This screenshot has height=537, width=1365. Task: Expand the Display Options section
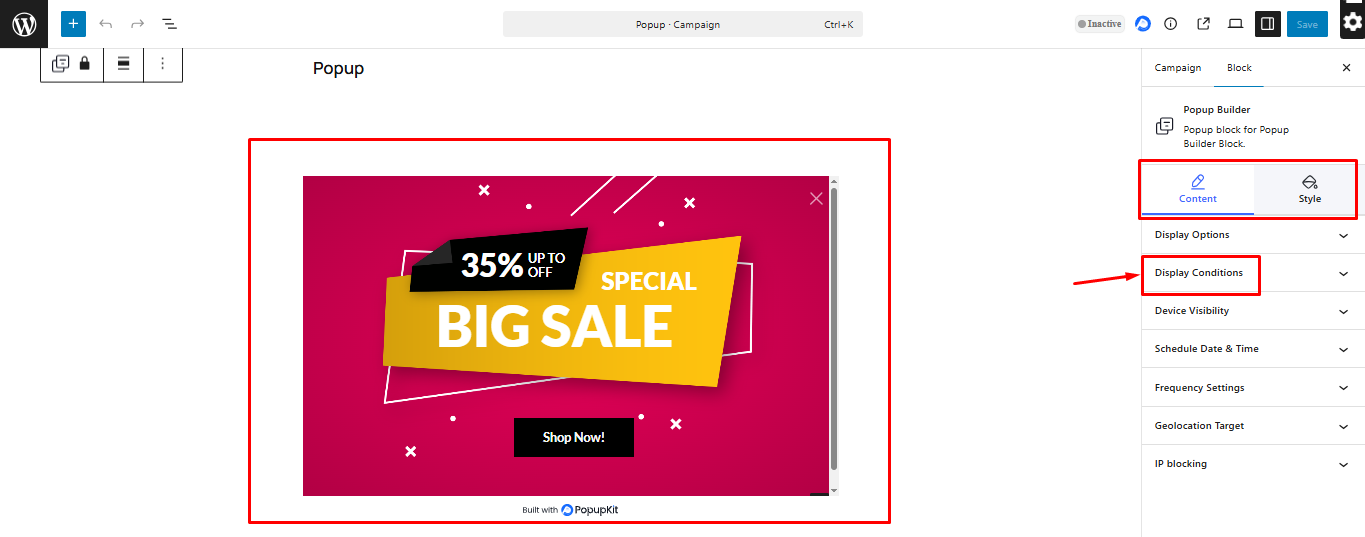tap(1252, 235)
